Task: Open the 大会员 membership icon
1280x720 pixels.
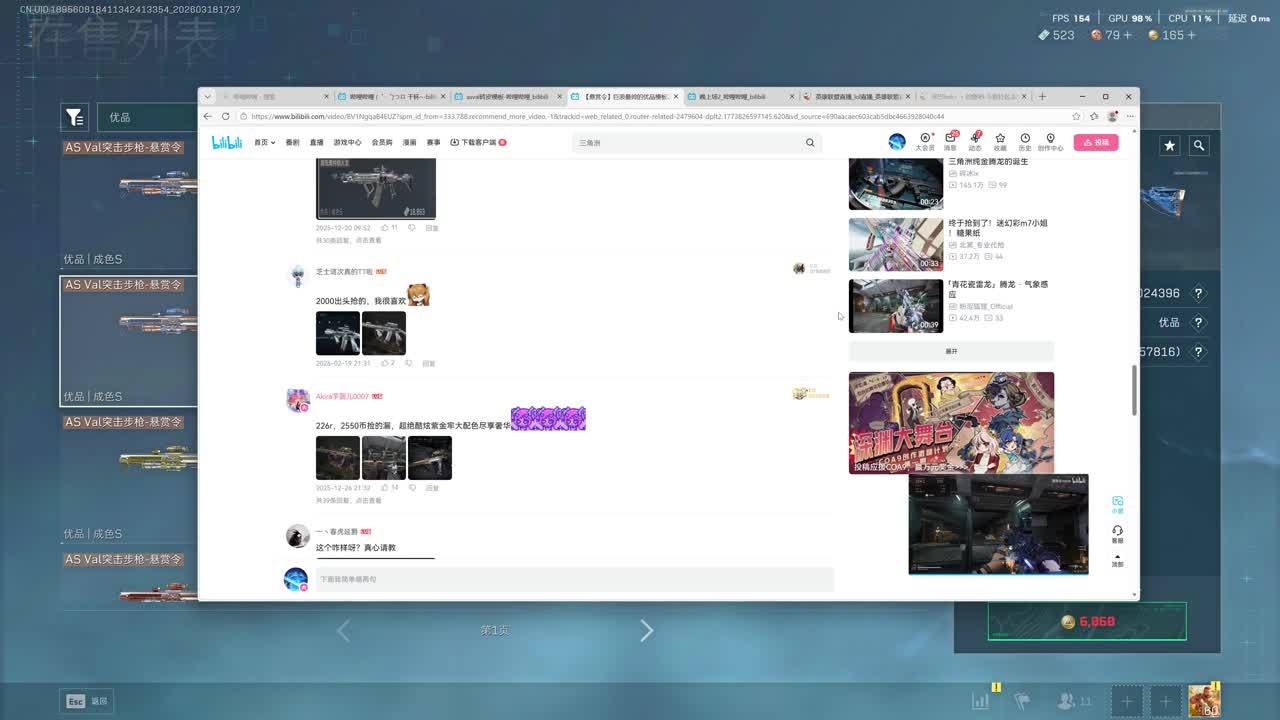Action: click(x=925, y=142)
